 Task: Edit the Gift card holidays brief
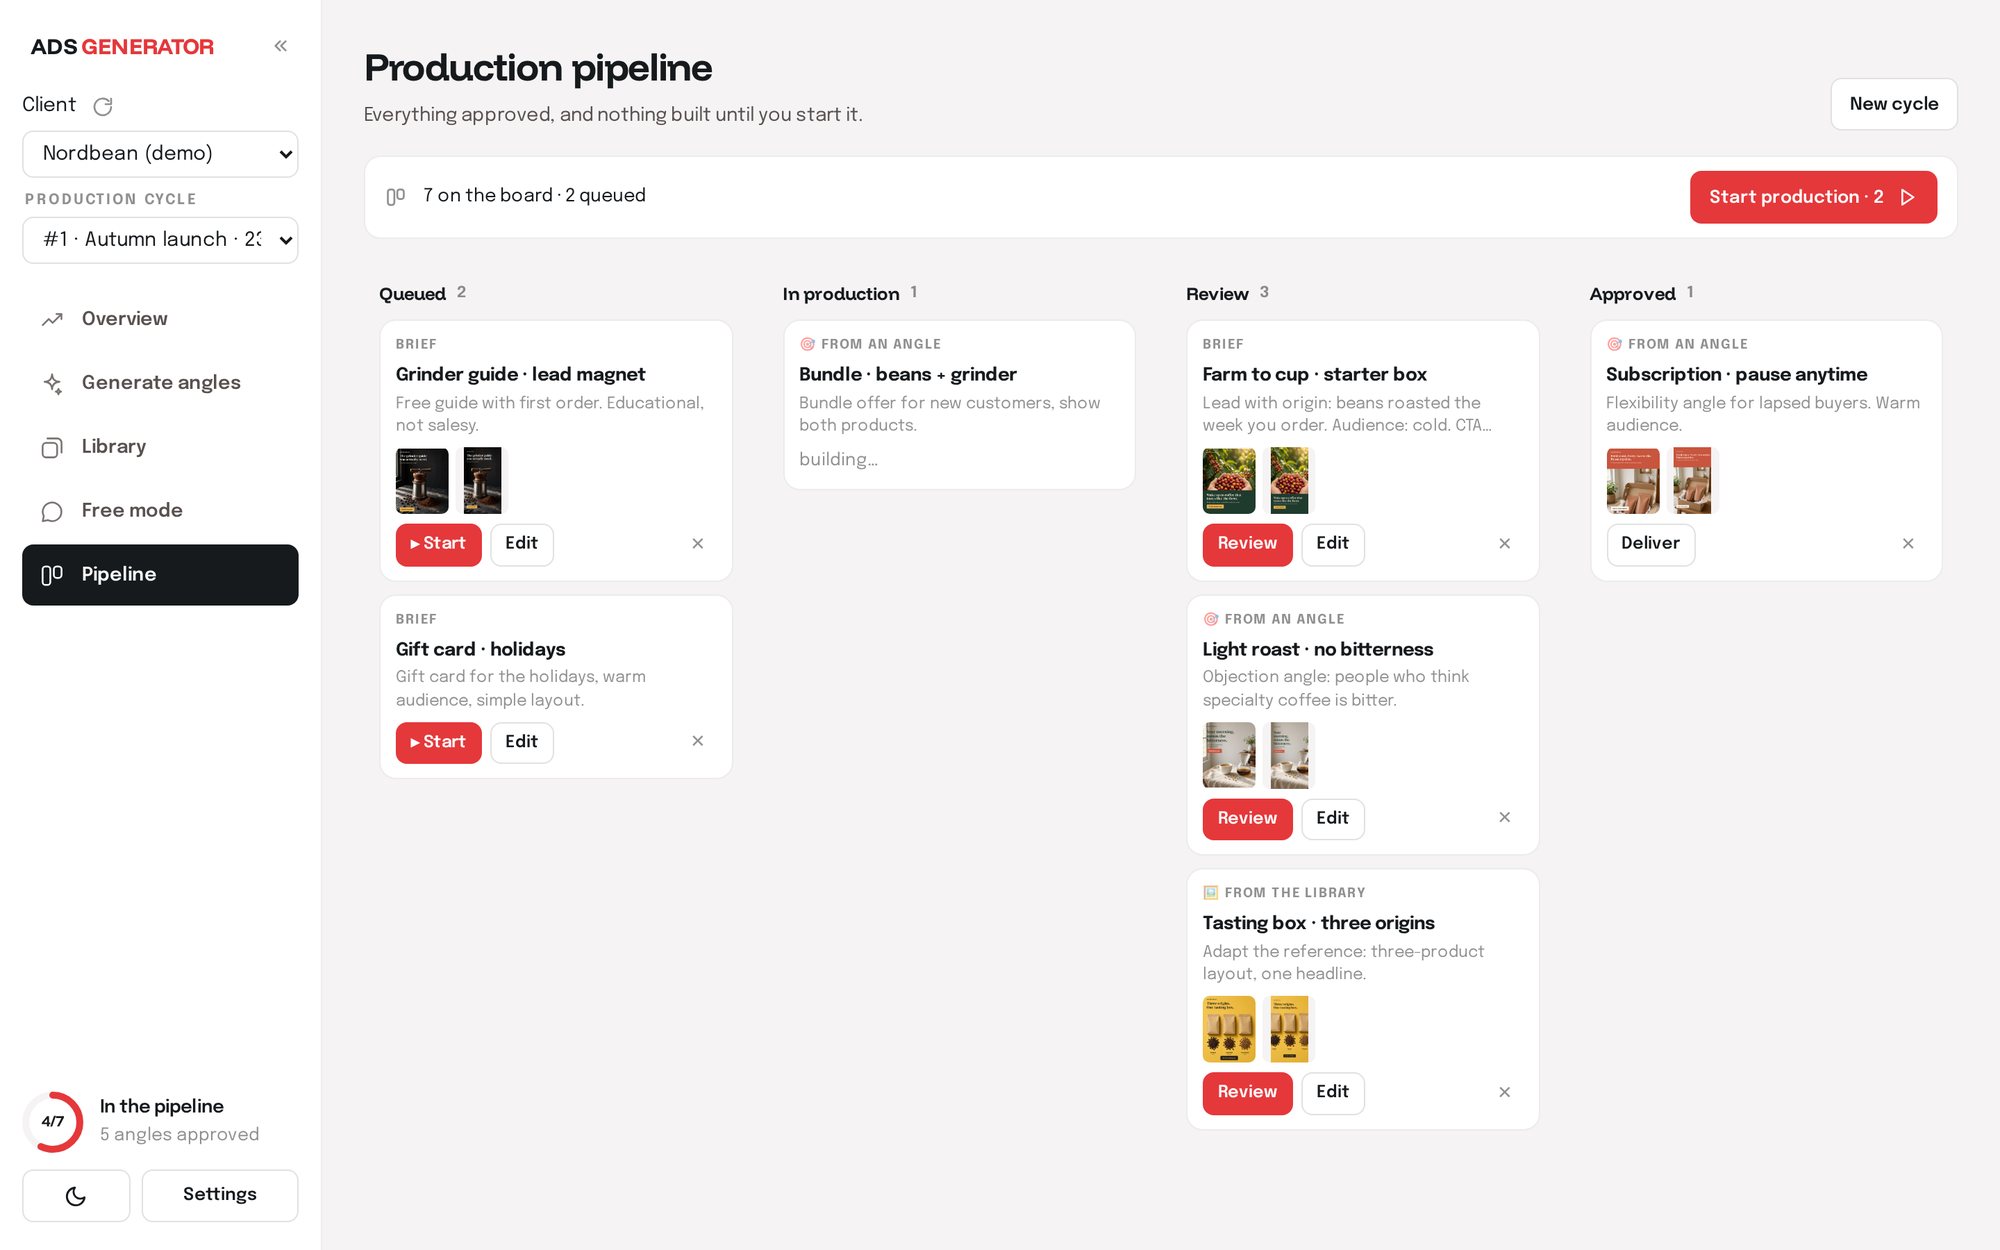coord(521,742)
